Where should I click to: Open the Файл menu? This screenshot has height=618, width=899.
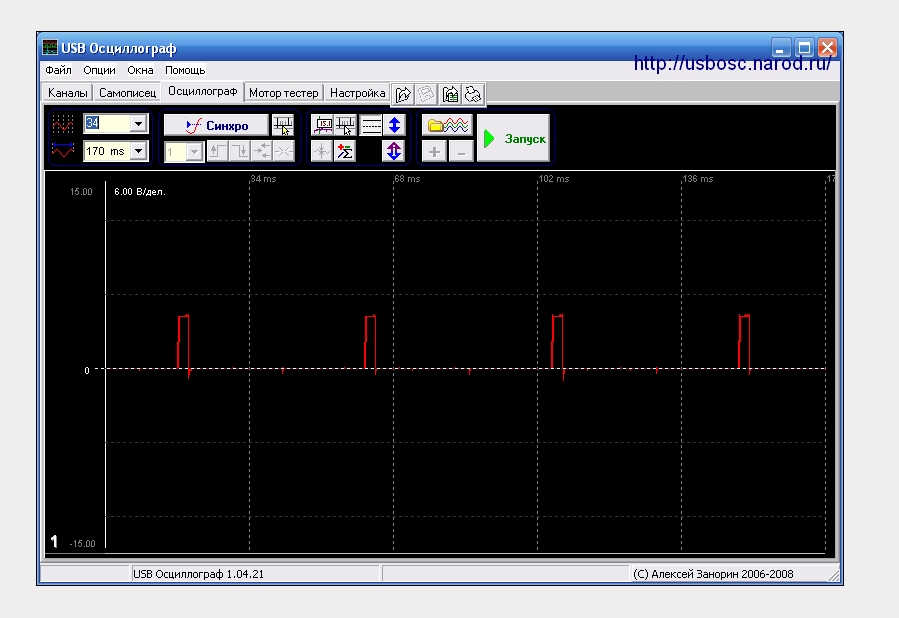tap(58, 70)
